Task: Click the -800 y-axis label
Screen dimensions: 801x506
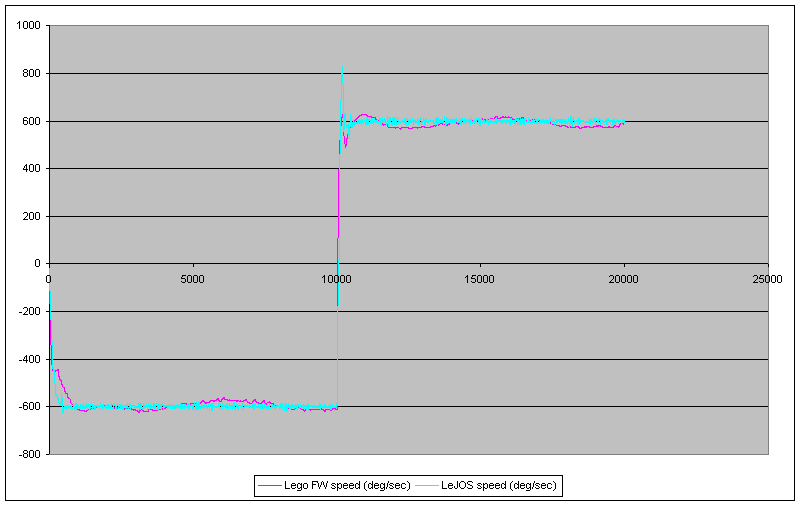Action: (x=30, y=454)
